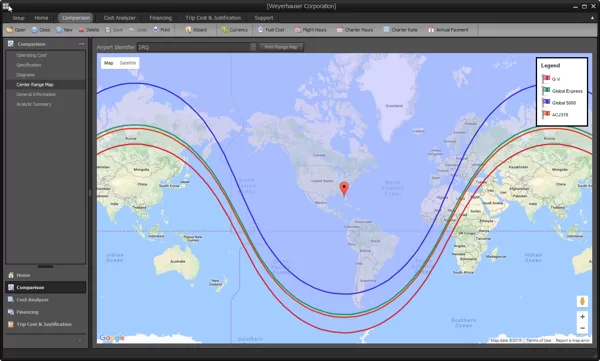Select Analytic Summary in the sidebar
The width and height of the screenshot is (600, 361).
click(34, 104)
